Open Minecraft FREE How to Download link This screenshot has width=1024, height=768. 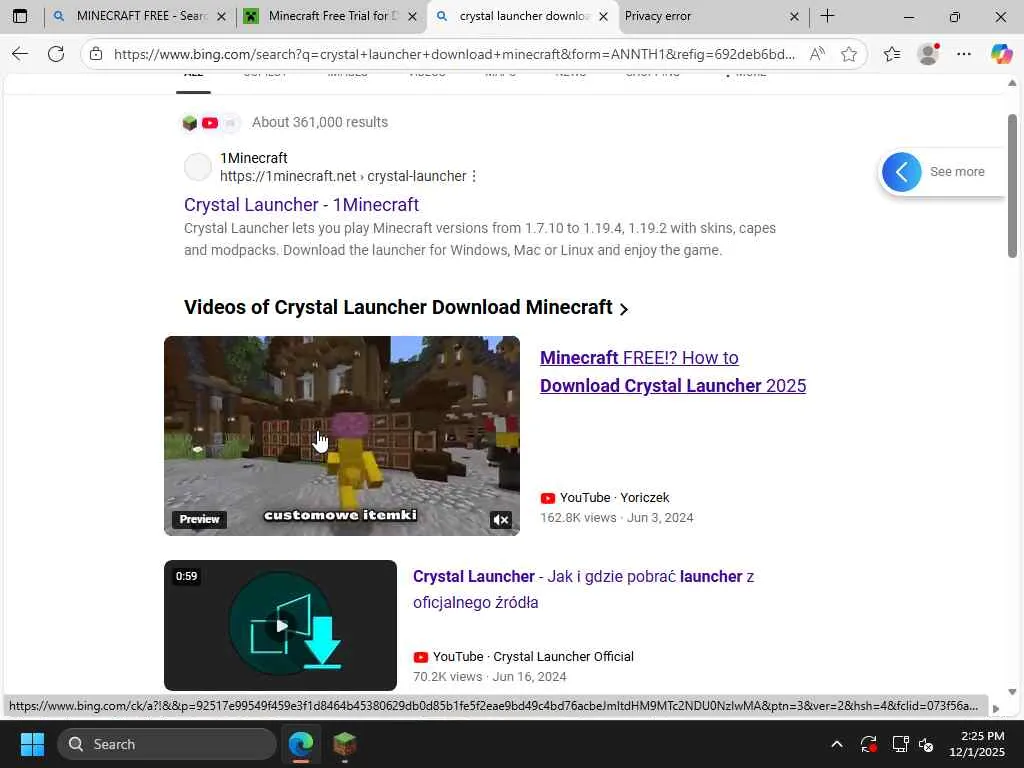pos(673,372)
